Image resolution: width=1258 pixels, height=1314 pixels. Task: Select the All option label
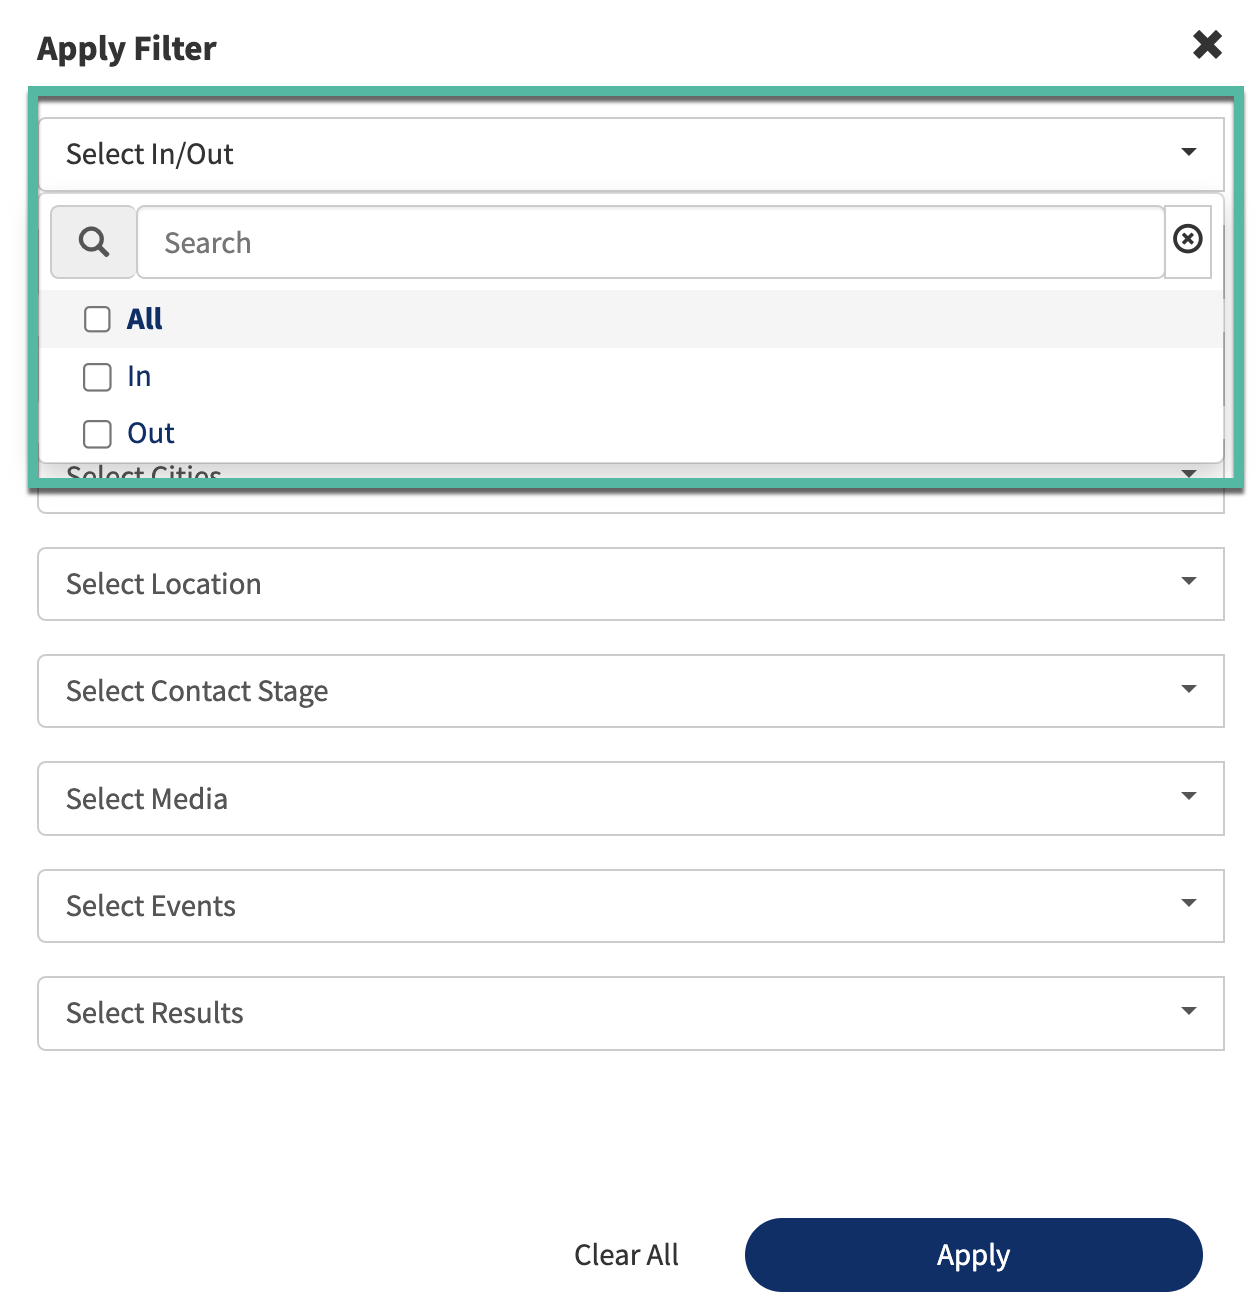click(144, 319)
